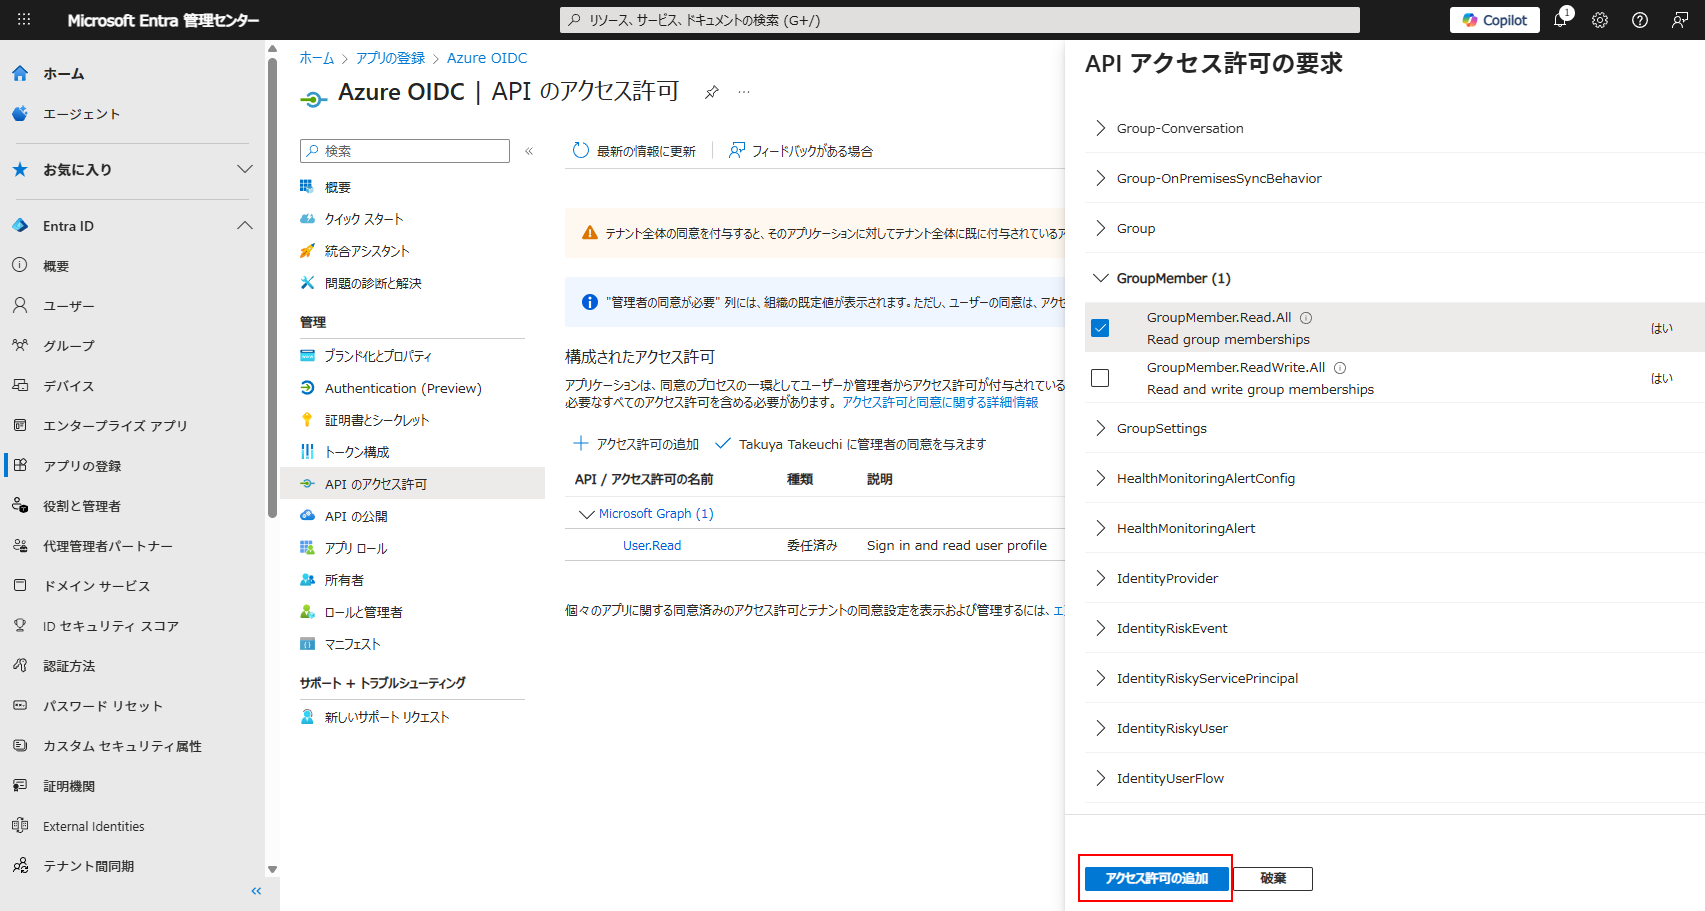Open アクセス許可と同意に関する詳細情報 link
The height and width of the screenshot is (911, 1705).
pyautogui.click(x=940, y=402)
